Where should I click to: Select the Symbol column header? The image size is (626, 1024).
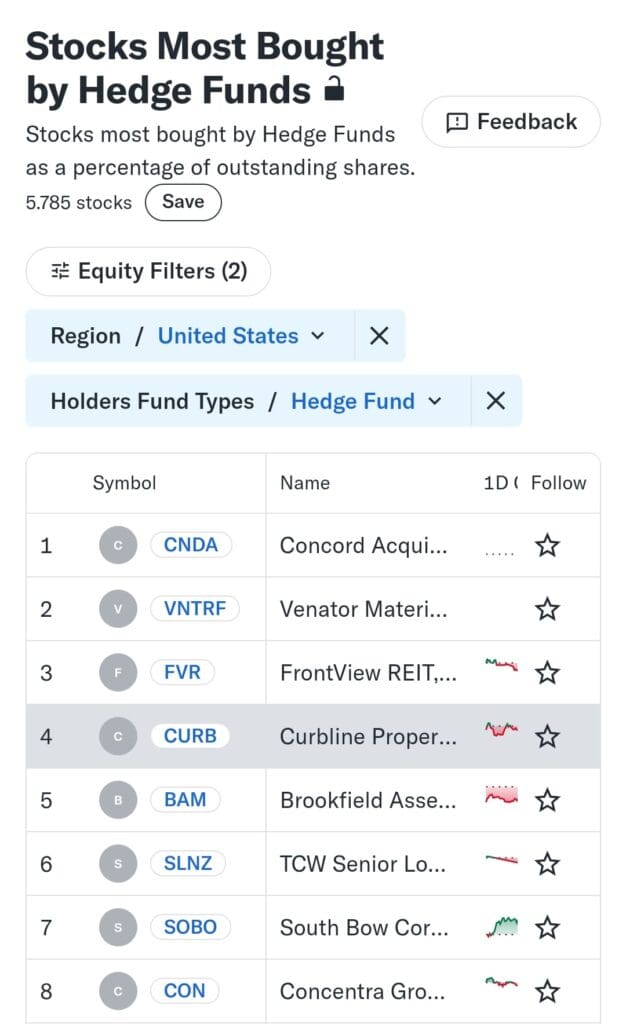(x=124, y=483)
